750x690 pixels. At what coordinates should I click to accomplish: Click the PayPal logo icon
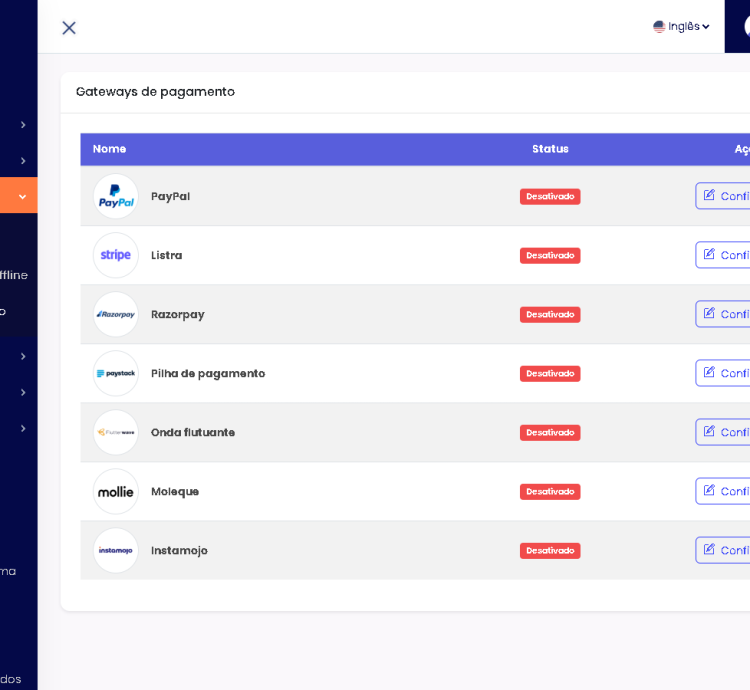click(x=116, y=196)
